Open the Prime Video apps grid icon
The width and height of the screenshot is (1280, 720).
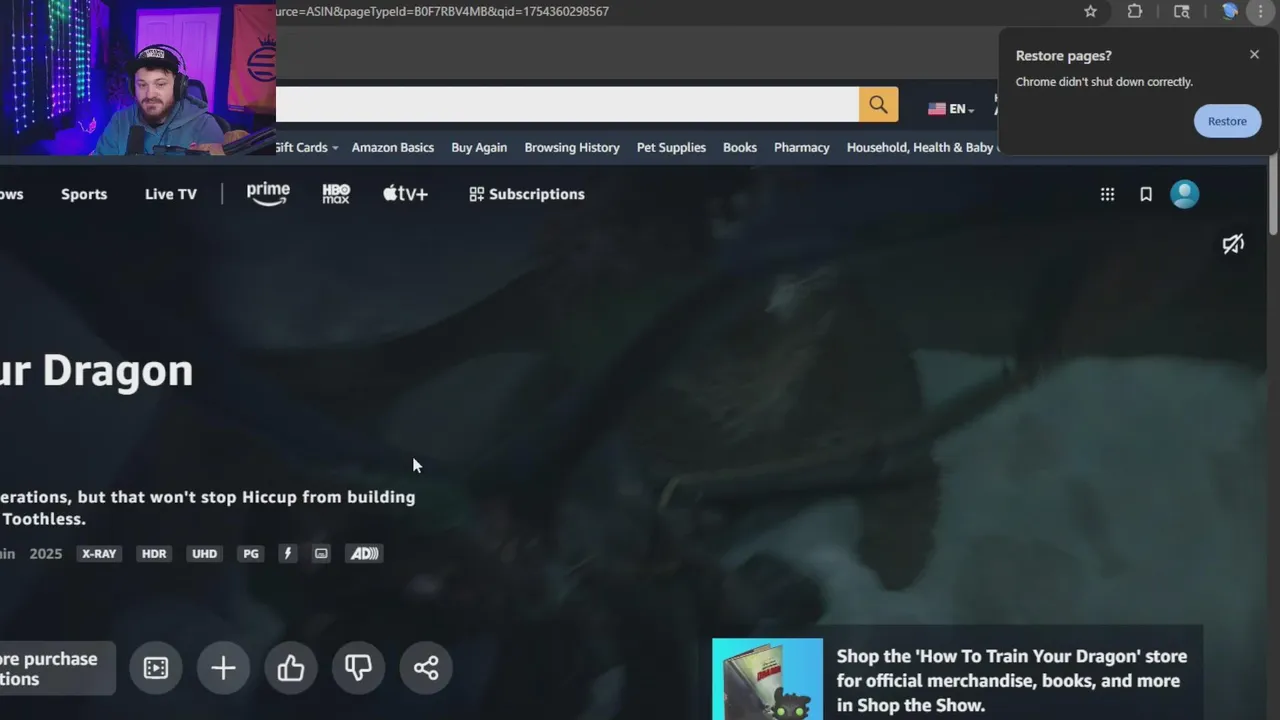click(x=1107, y=194)
